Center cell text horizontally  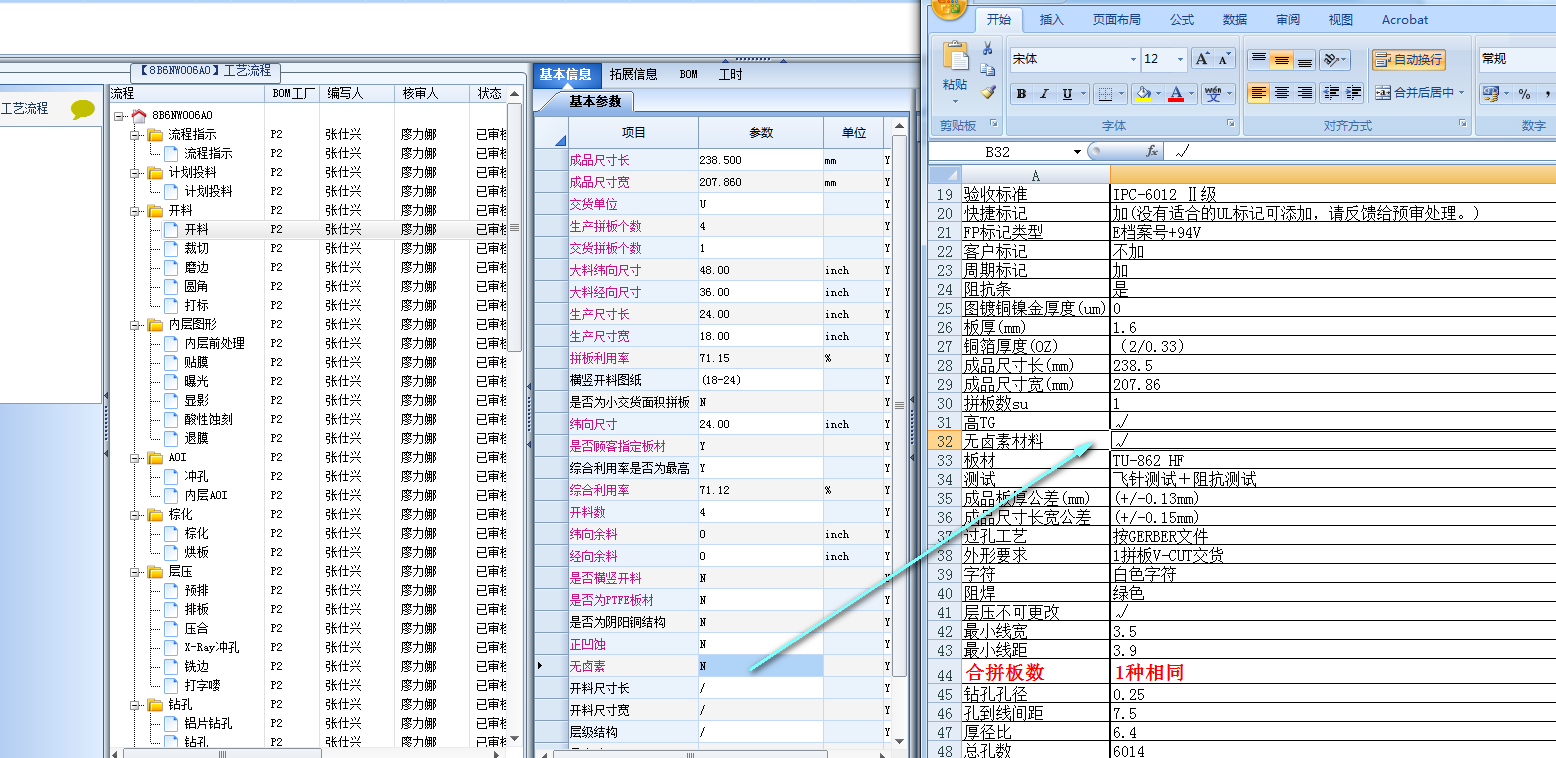point(1282,93)
